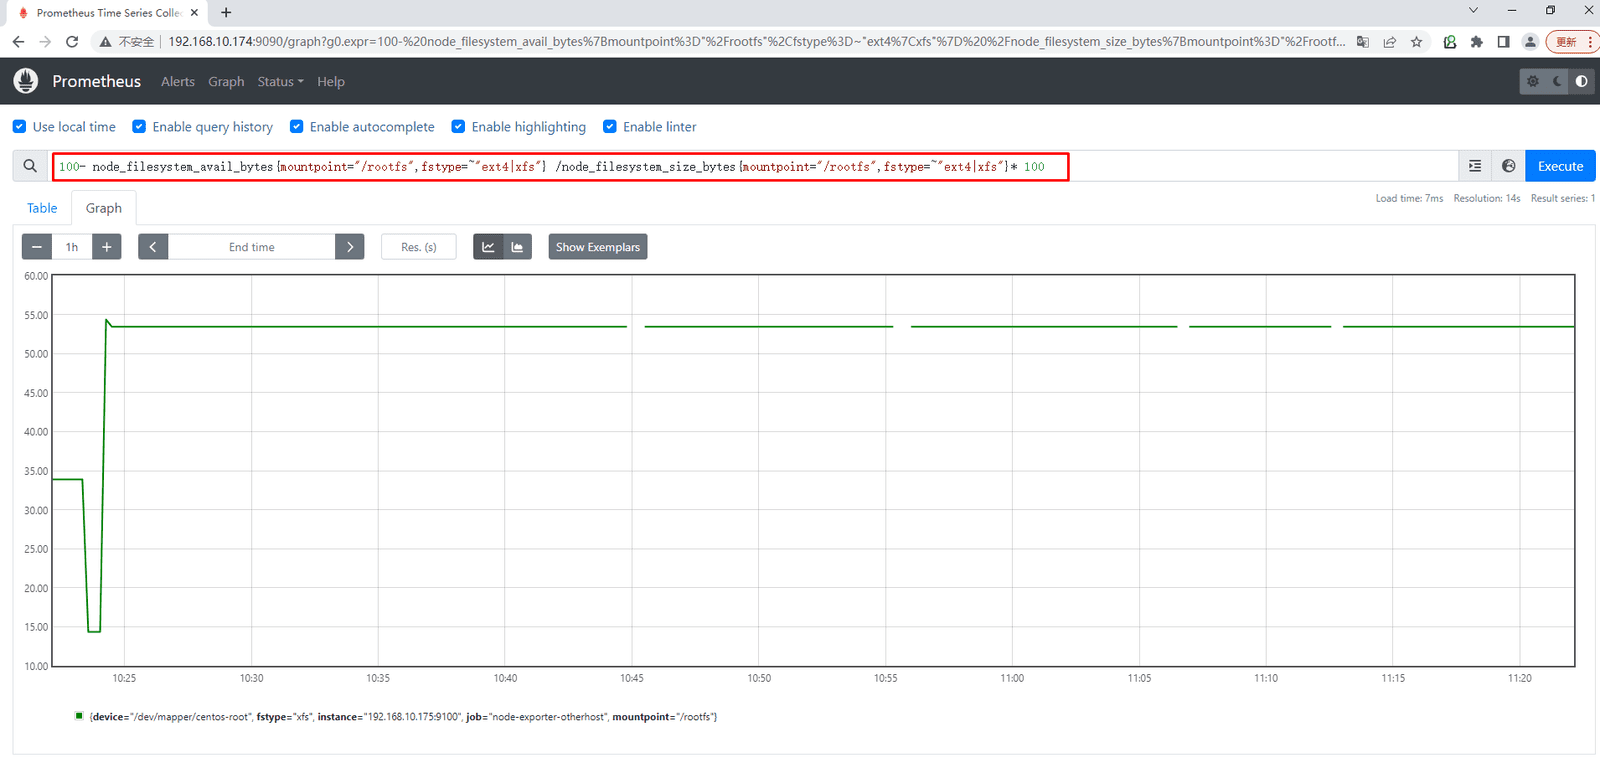Select the Graph result tab

(x=104, y=208)
